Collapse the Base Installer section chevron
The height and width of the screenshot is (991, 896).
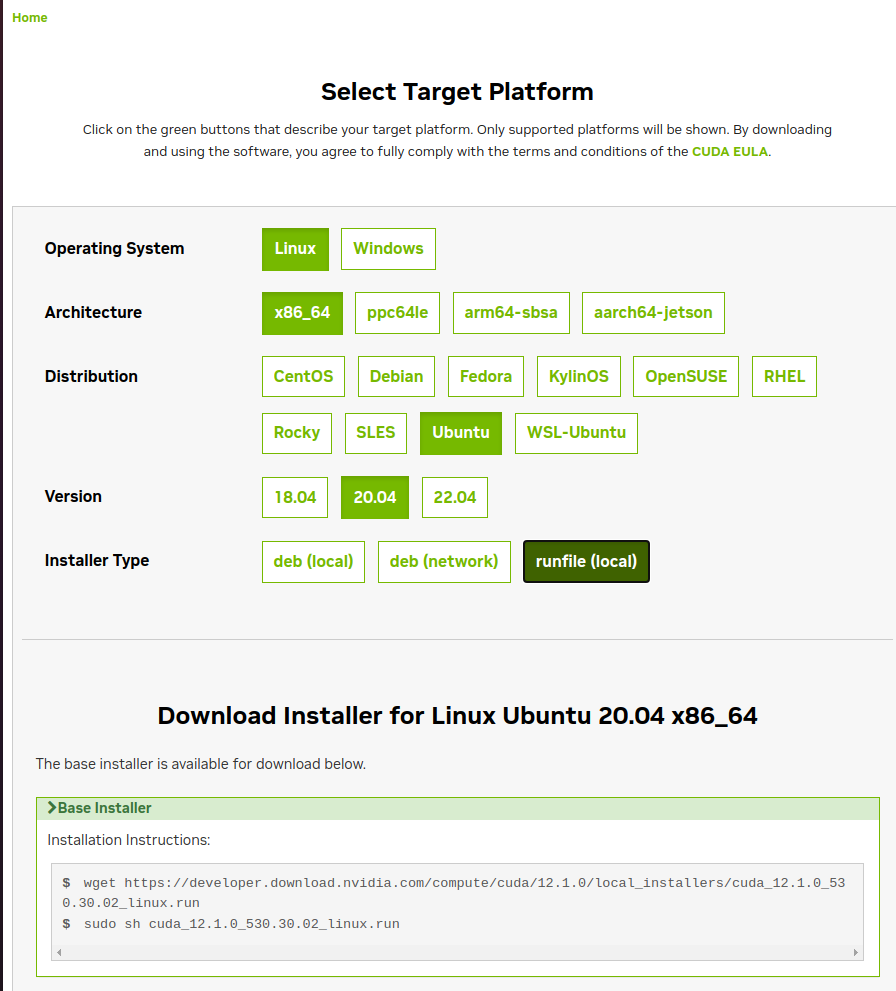point(52,808)
